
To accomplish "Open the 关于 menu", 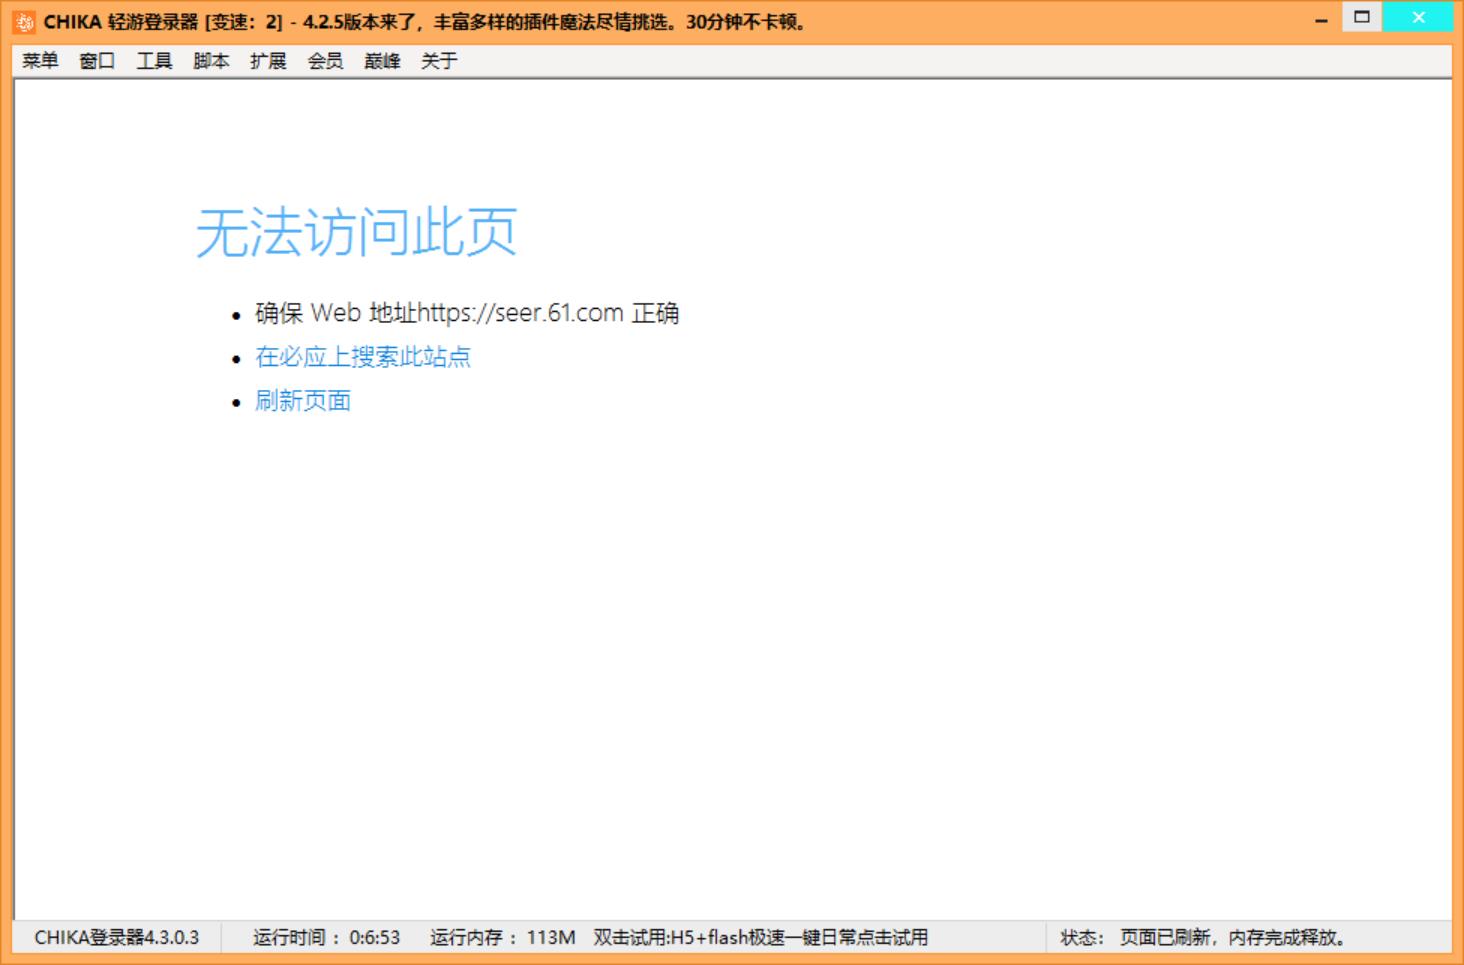I will tap(439, 61).
